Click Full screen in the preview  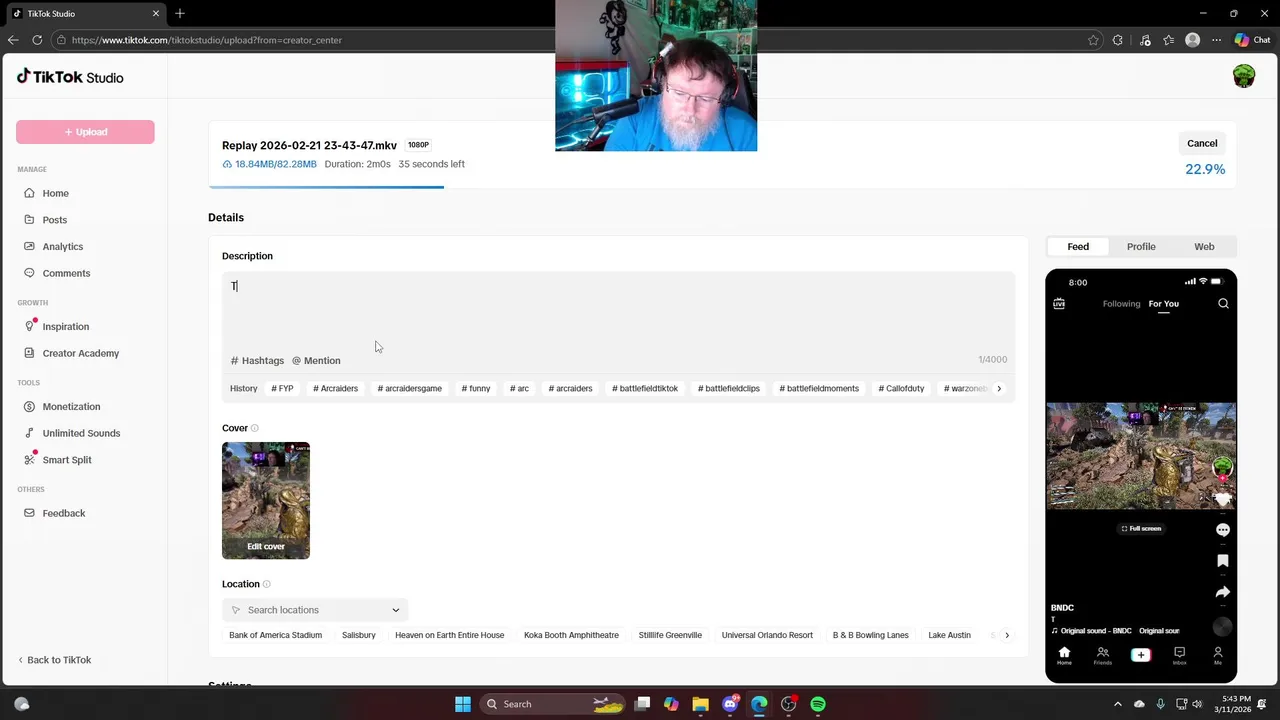coord(1141,528)
